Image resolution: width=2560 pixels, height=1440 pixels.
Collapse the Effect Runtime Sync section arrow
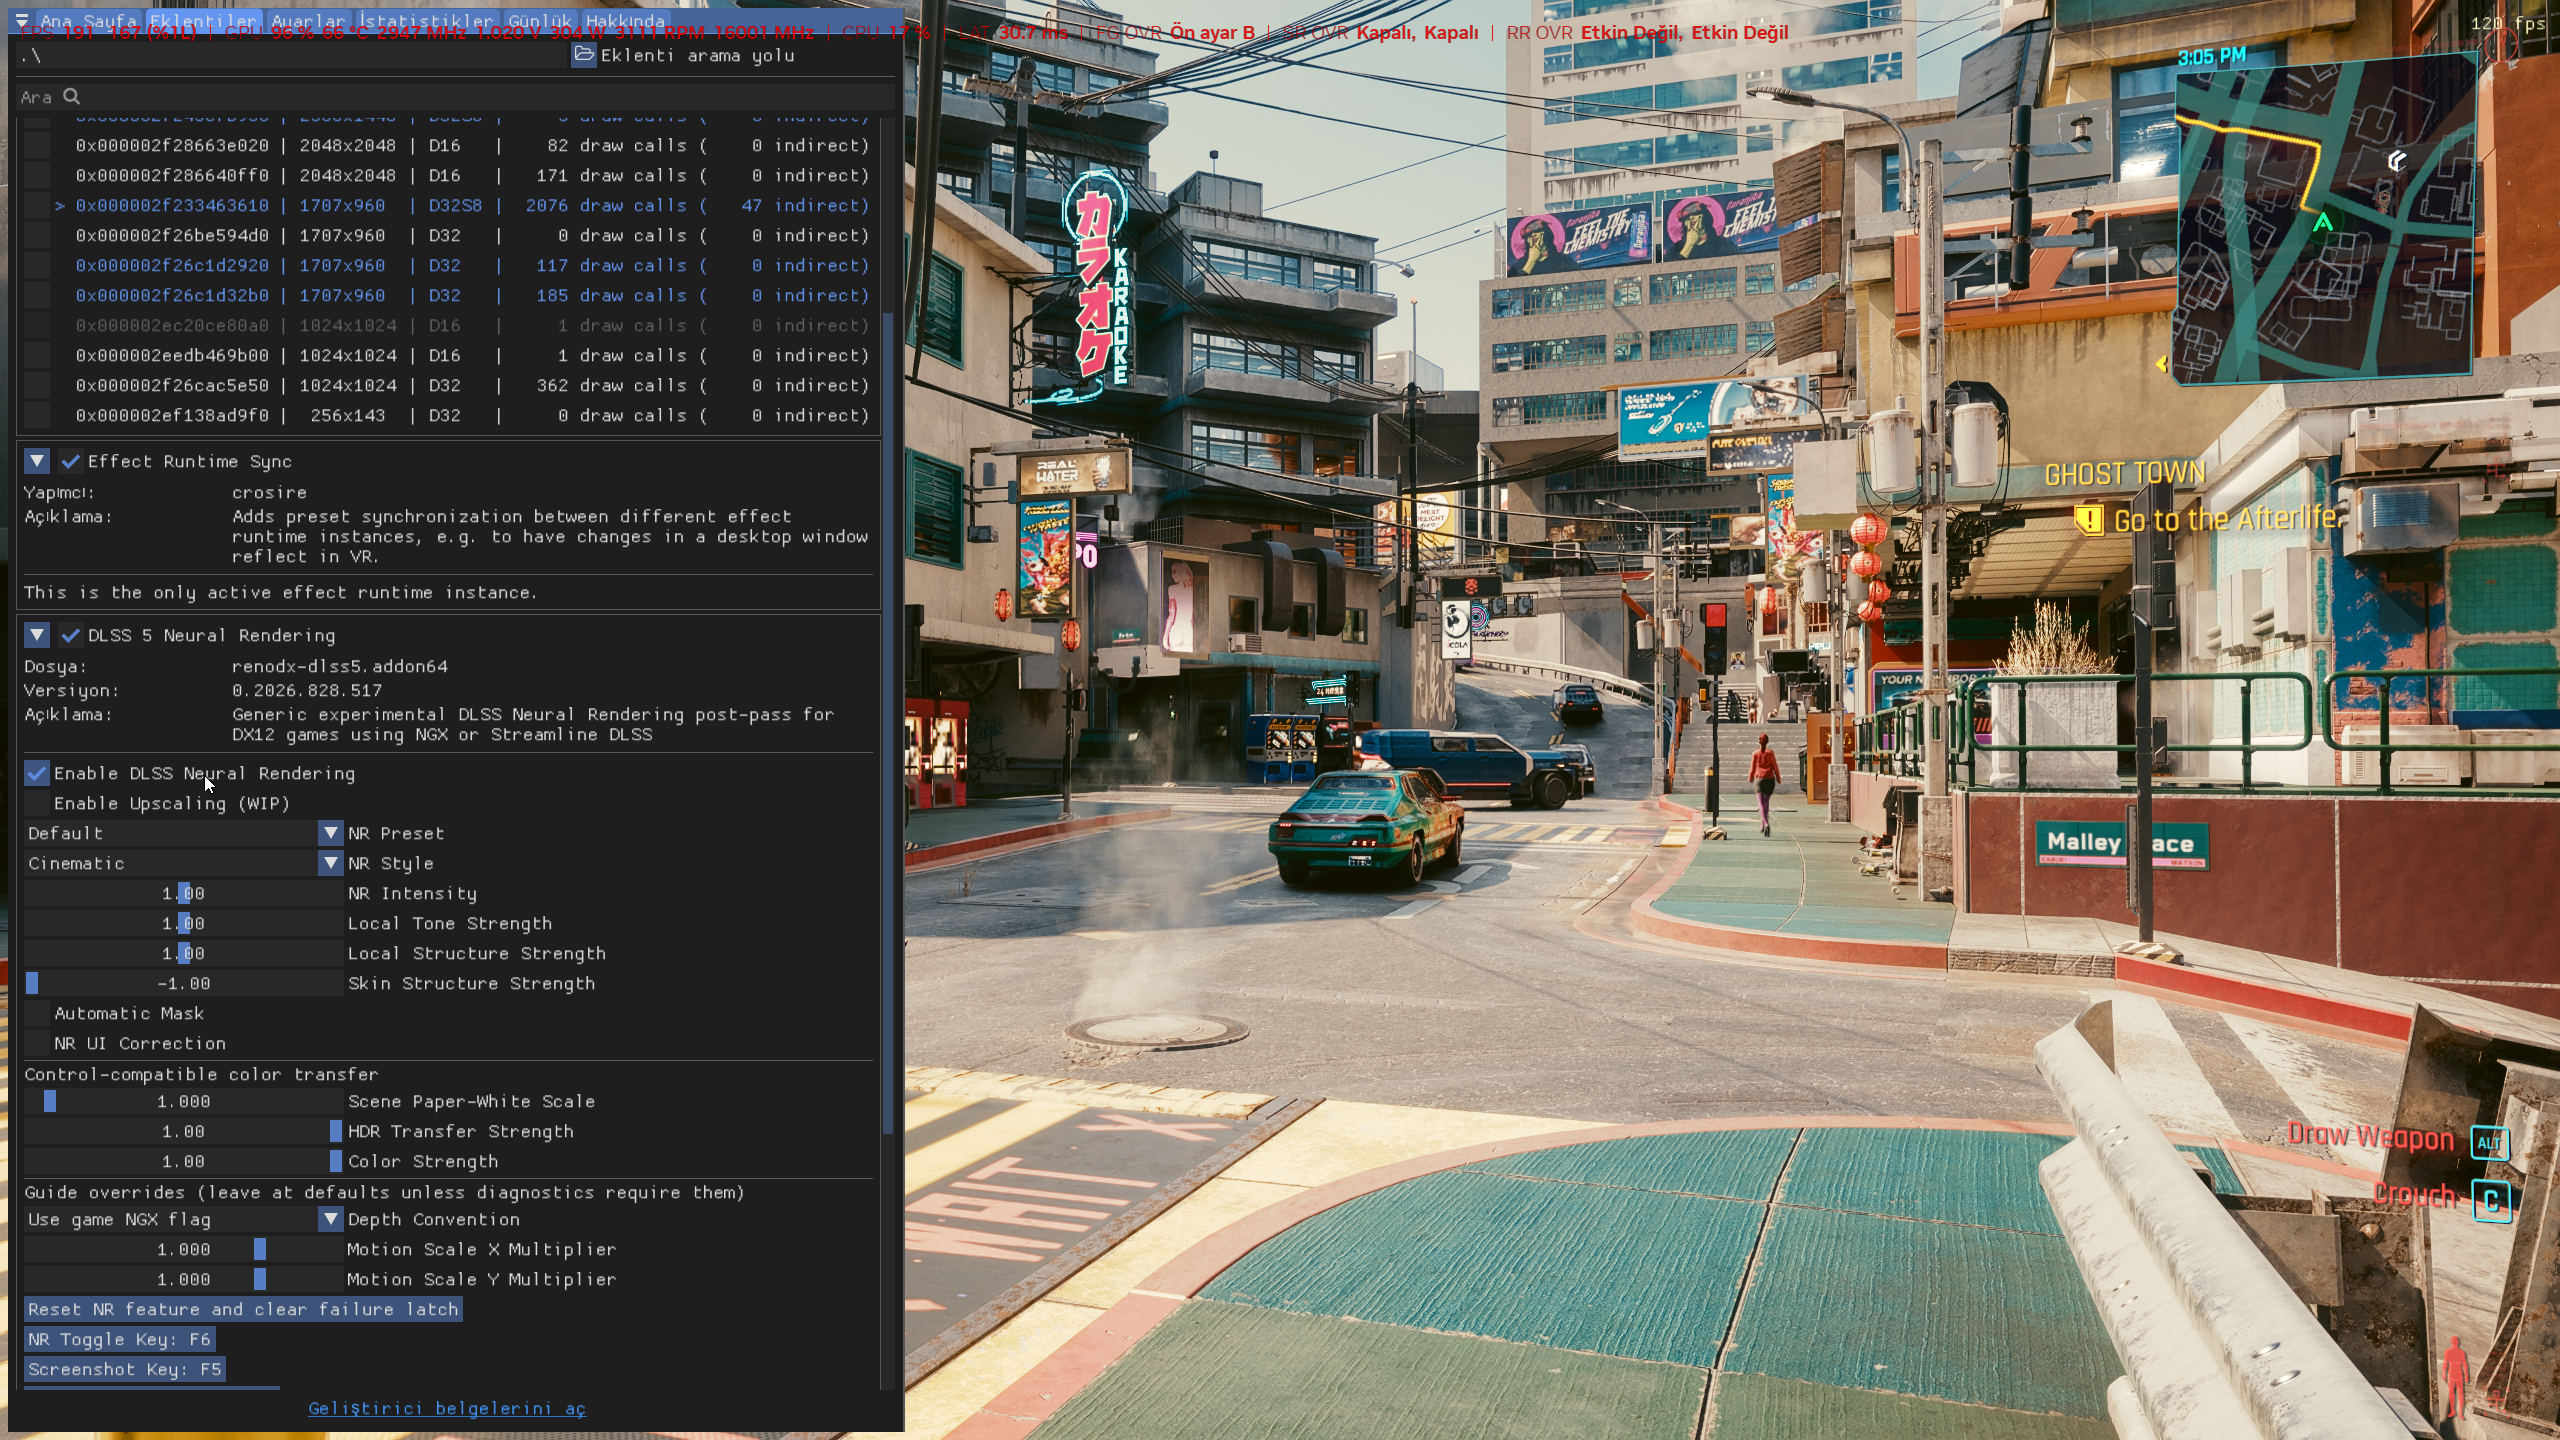37,461
